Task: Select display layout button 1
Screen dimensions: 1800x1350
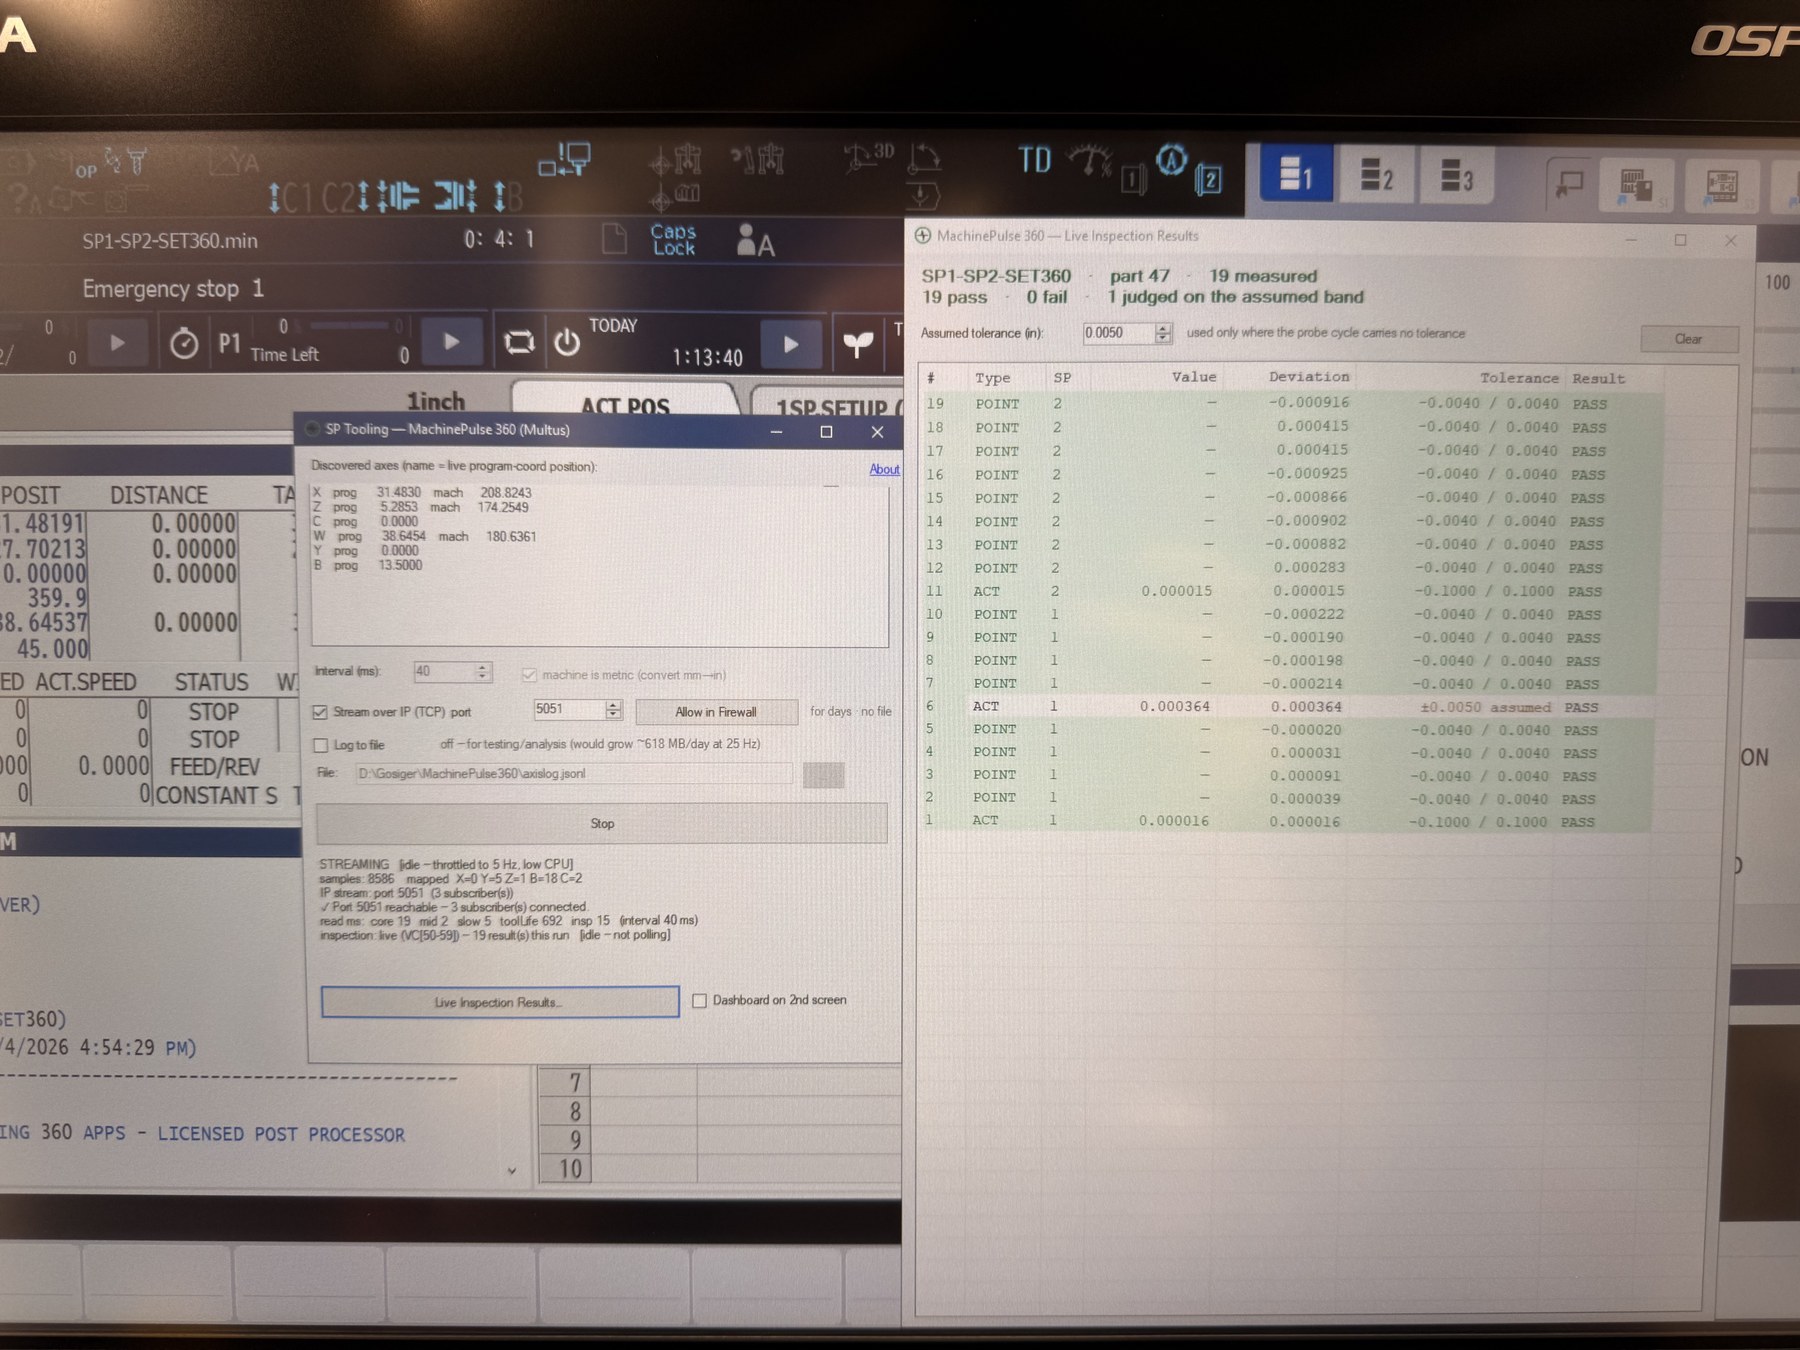Action: [1296, 174]
